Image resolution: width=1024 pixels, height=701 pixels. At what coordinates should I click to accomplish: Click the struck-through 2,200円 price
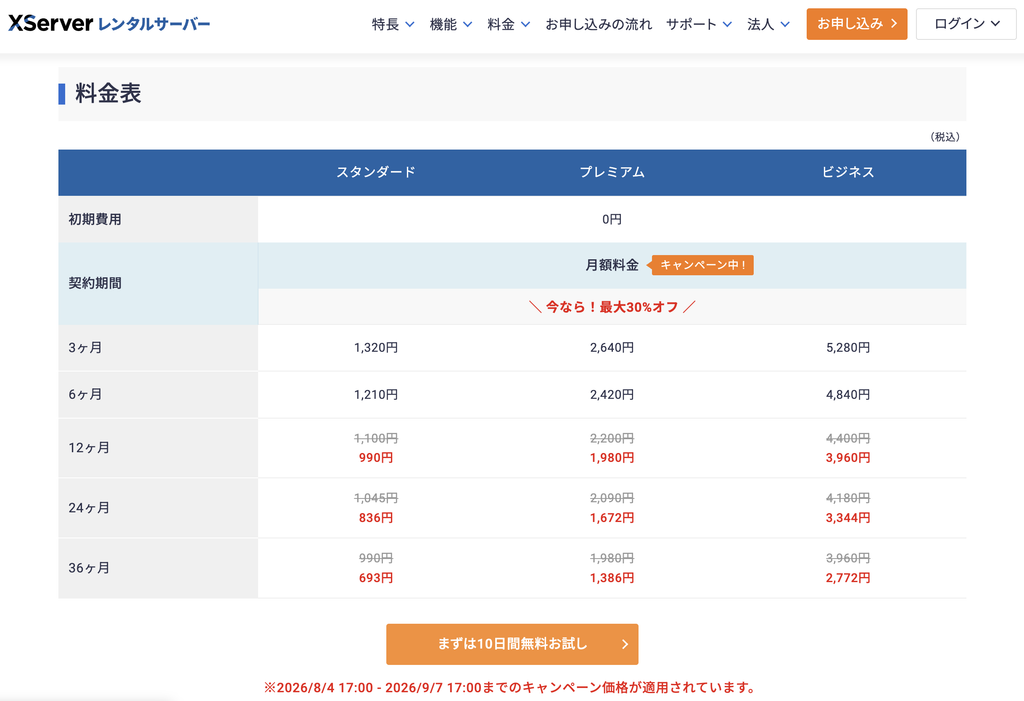[612, 438]
